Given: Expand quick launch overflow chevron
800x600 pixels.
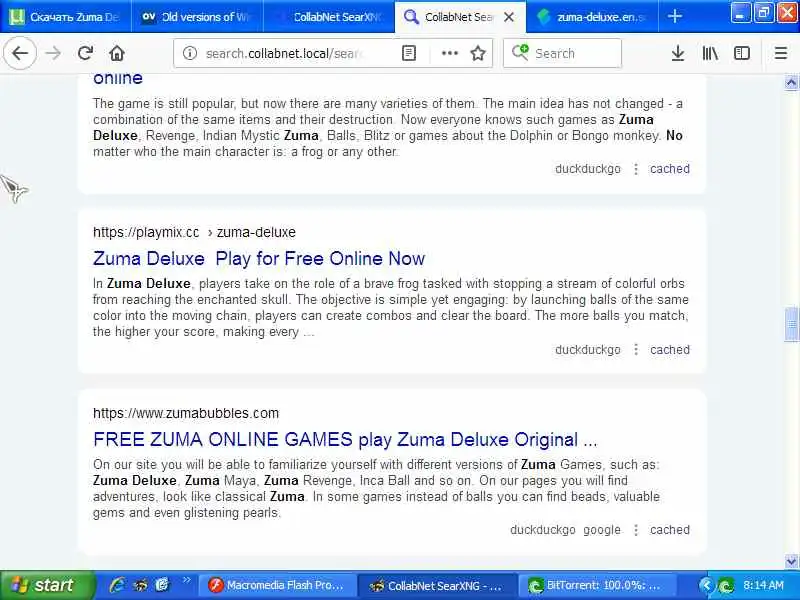Looking at the screenshot, I should (186, 580).
